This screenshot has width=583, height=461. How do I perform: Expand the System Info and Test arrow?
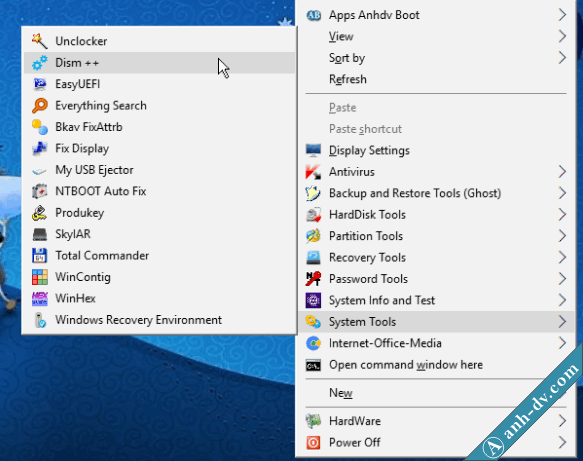[562, 300]
